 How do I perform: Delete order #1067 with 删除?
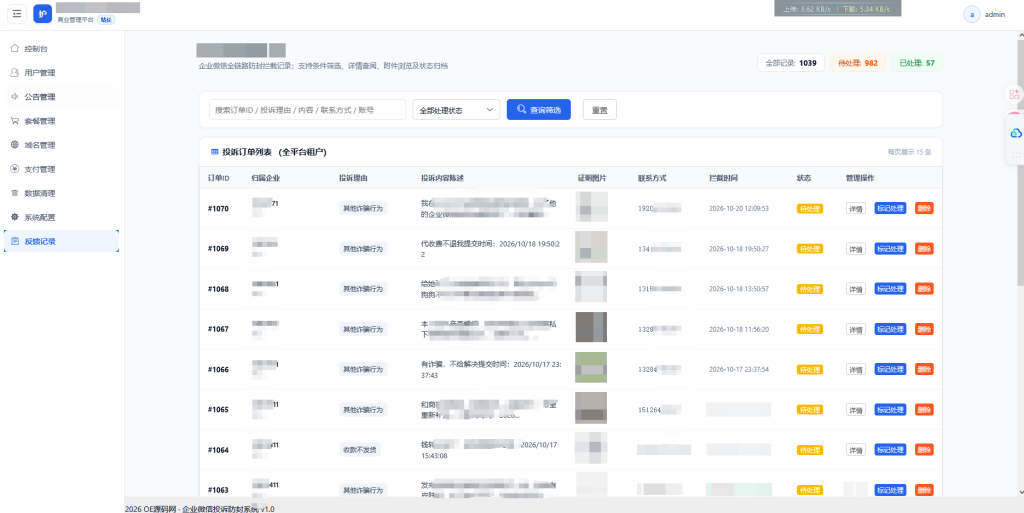924,329
